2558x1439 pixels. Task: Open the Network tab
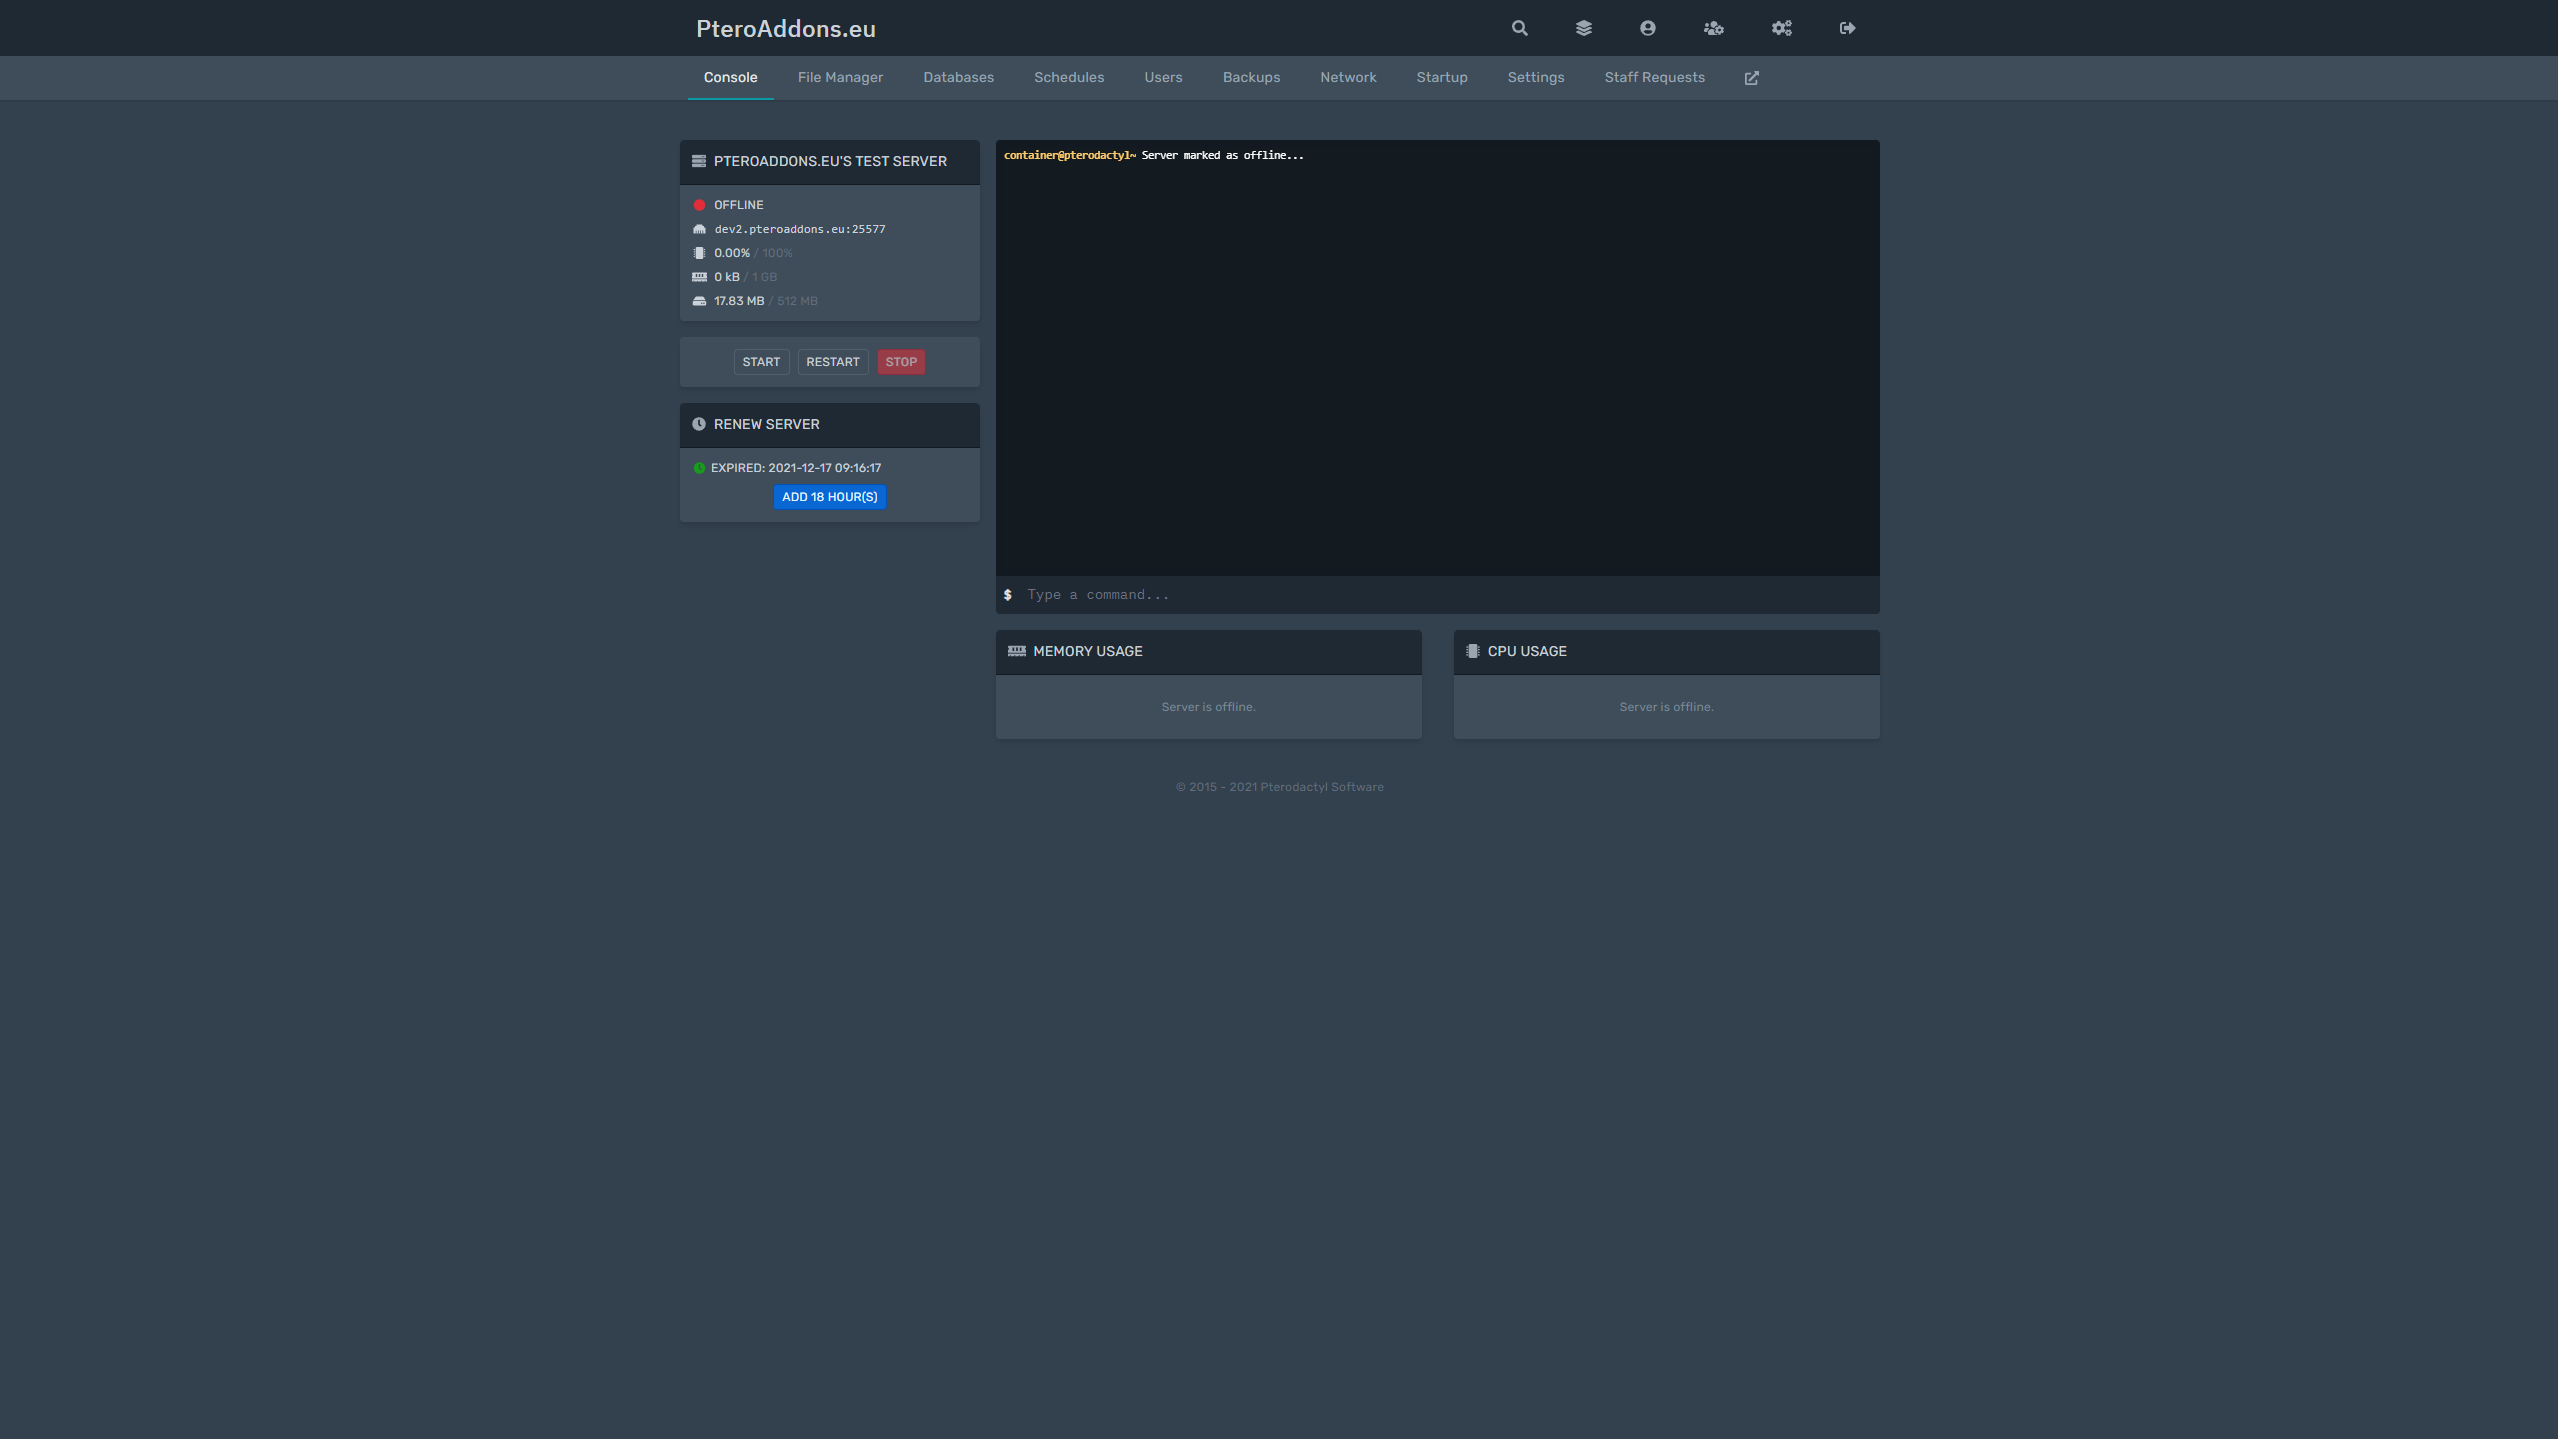[1347, 78]
